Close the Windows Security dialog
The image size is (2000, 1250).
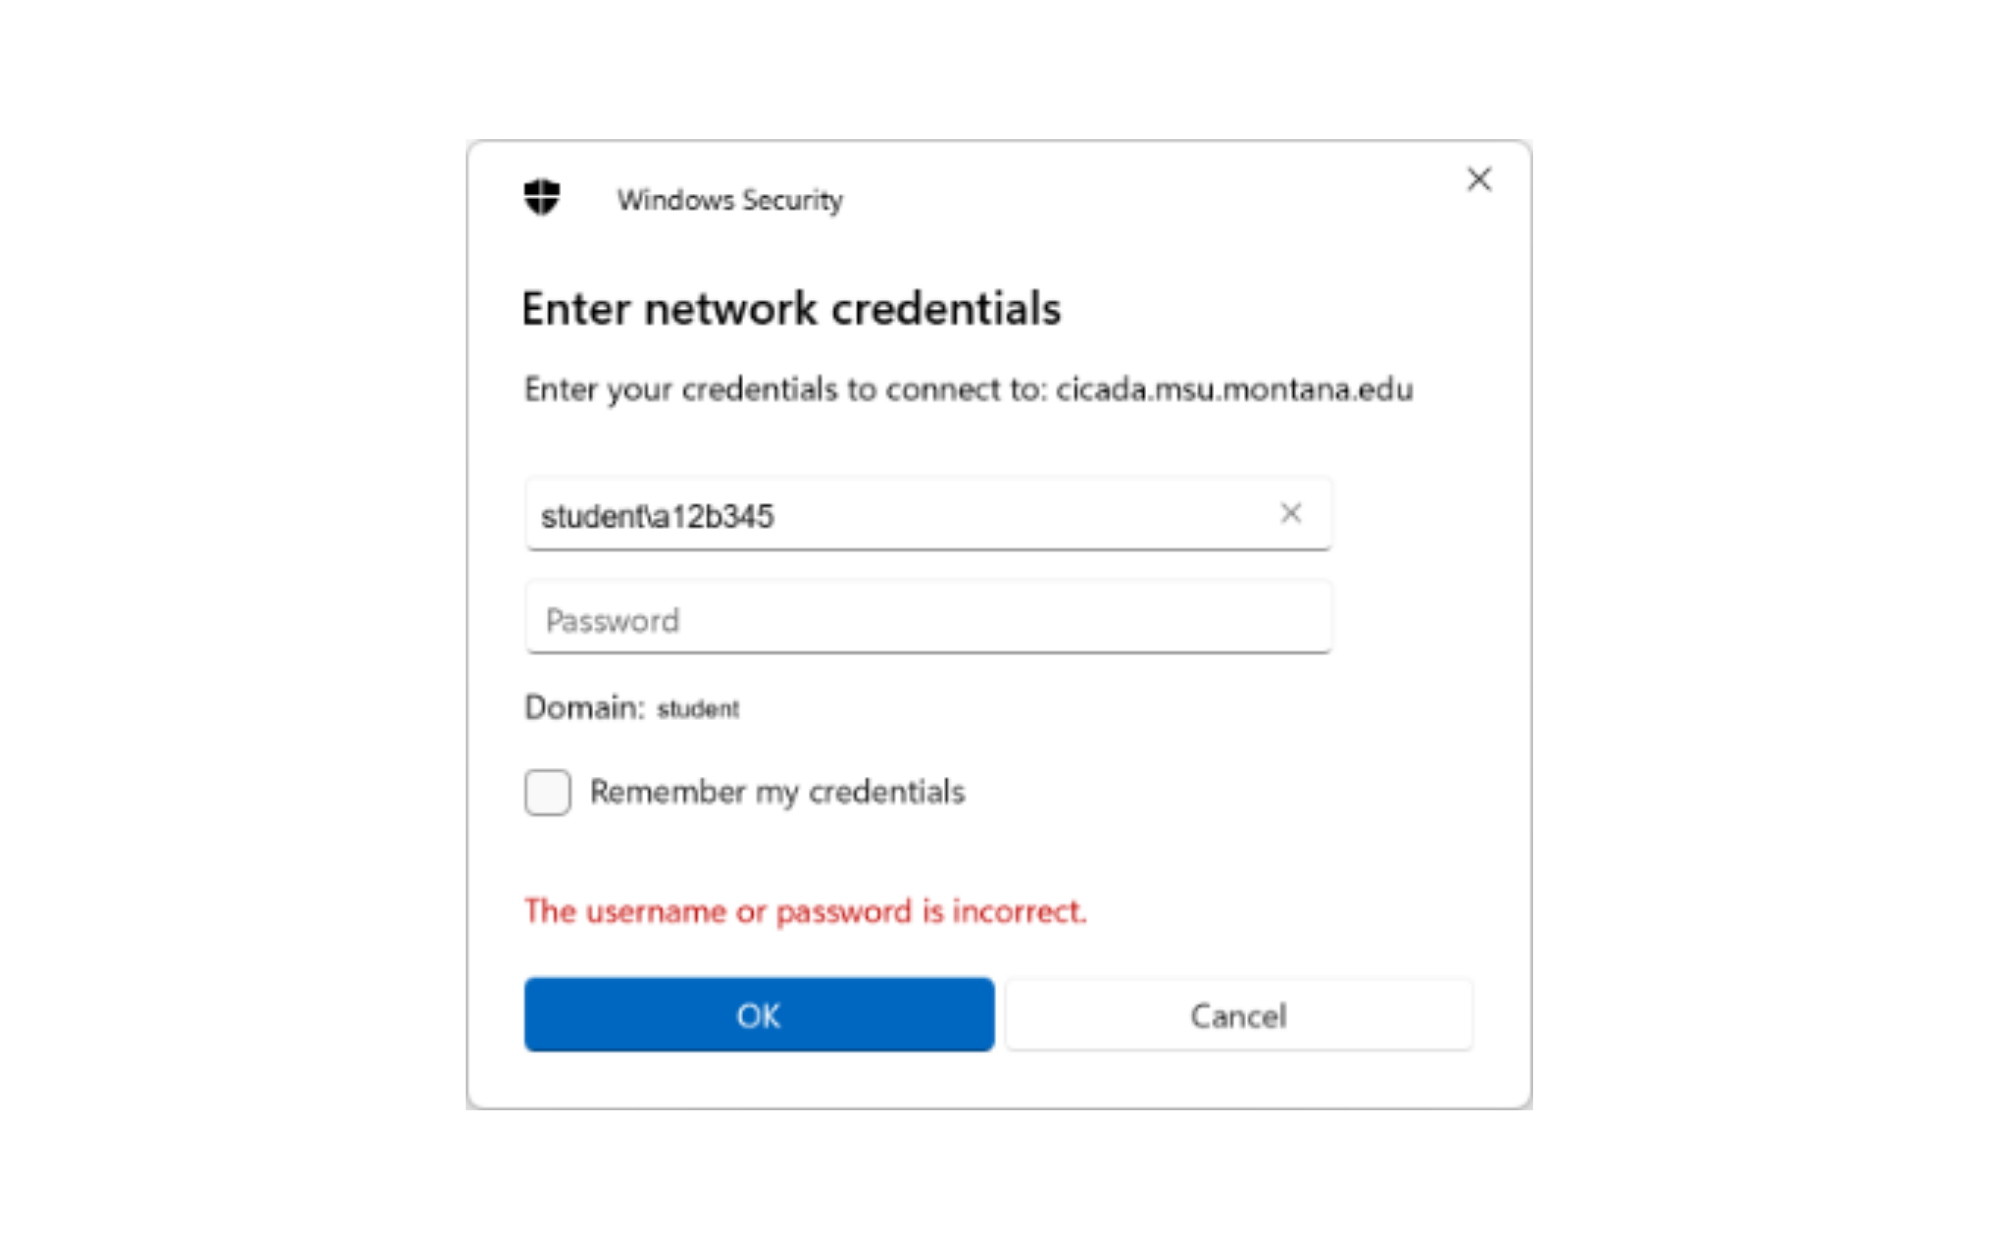pos(1479,180)
